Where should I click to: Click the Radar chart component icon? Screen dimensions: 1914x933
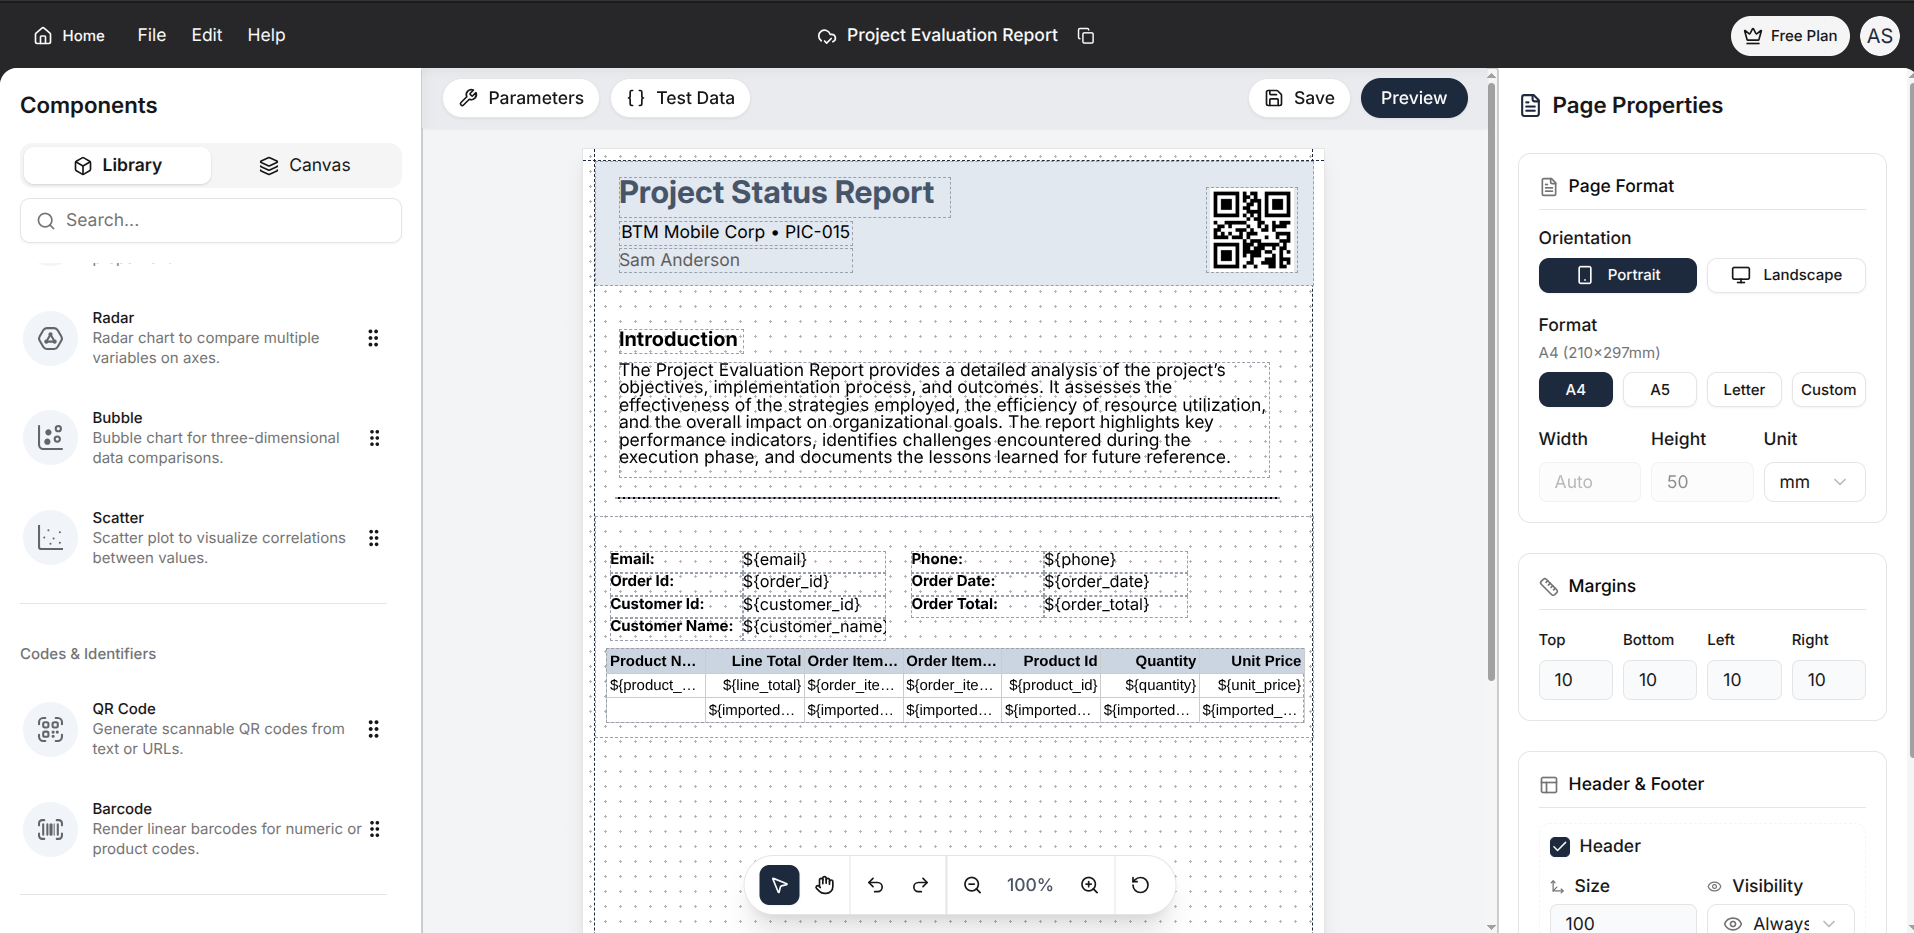point(50,338)
